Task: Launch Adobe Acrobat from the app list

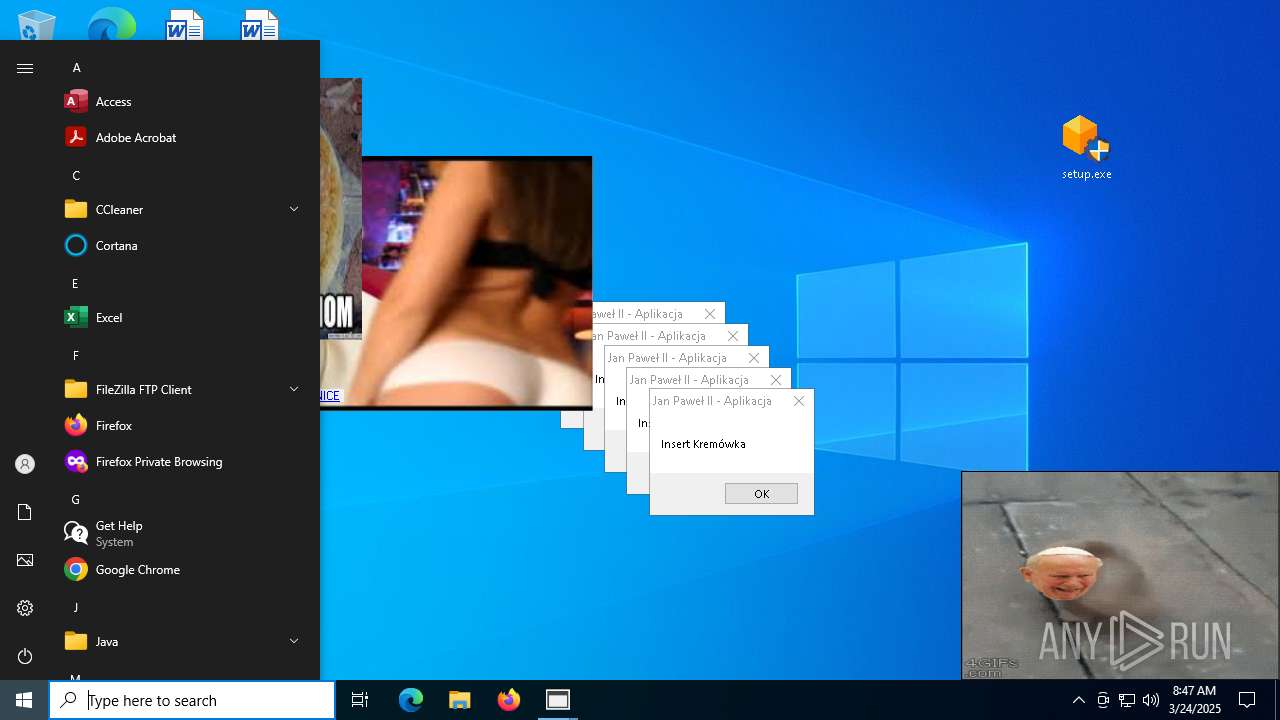Action: 181,138
